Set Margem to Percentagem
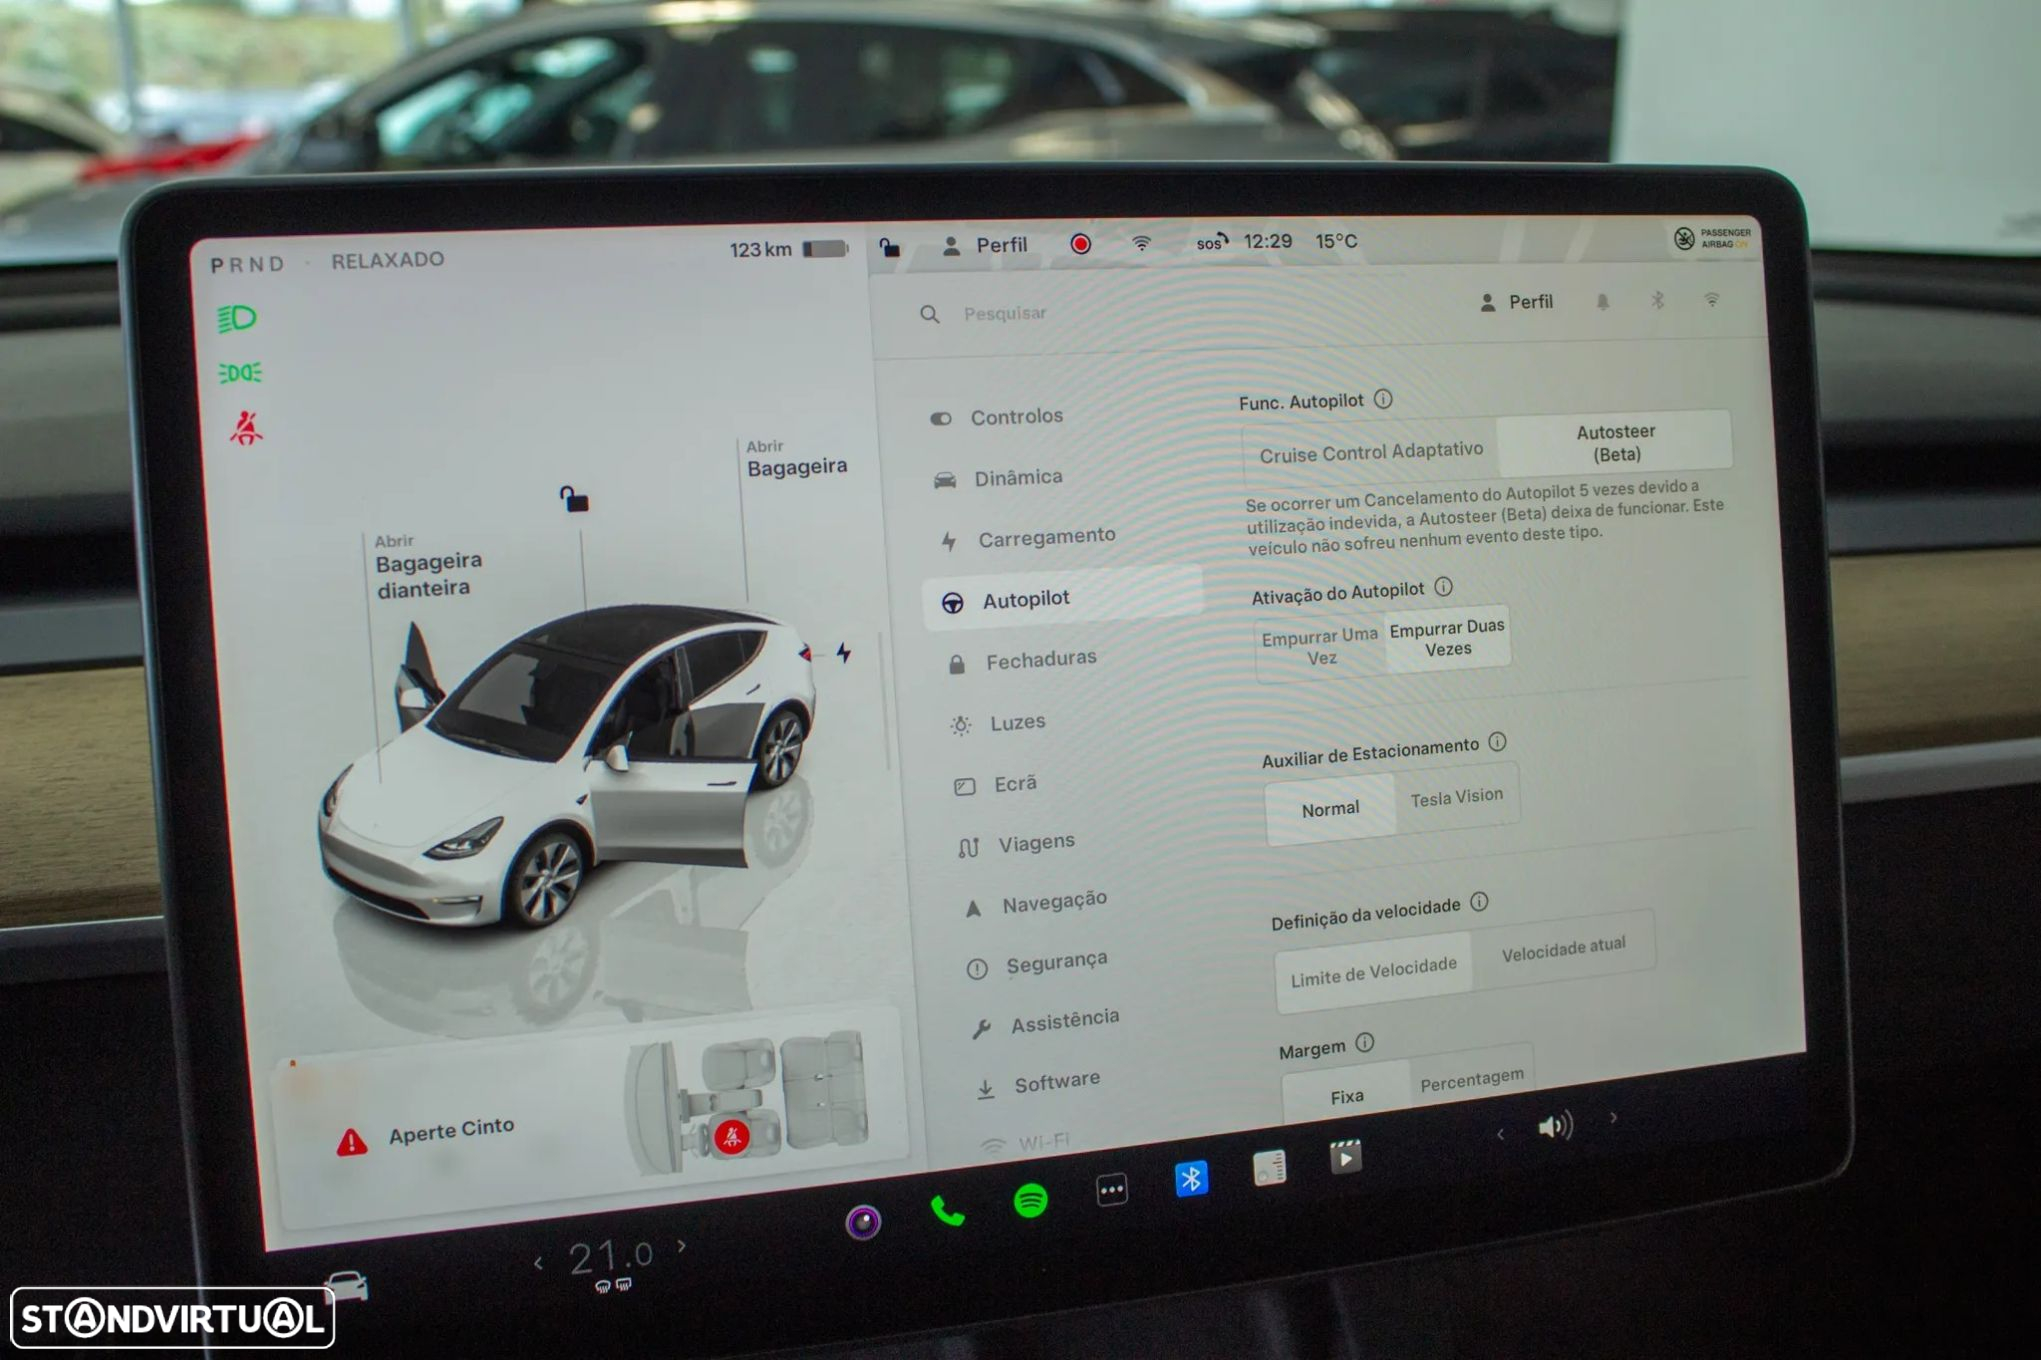 pos(1471,1081)
